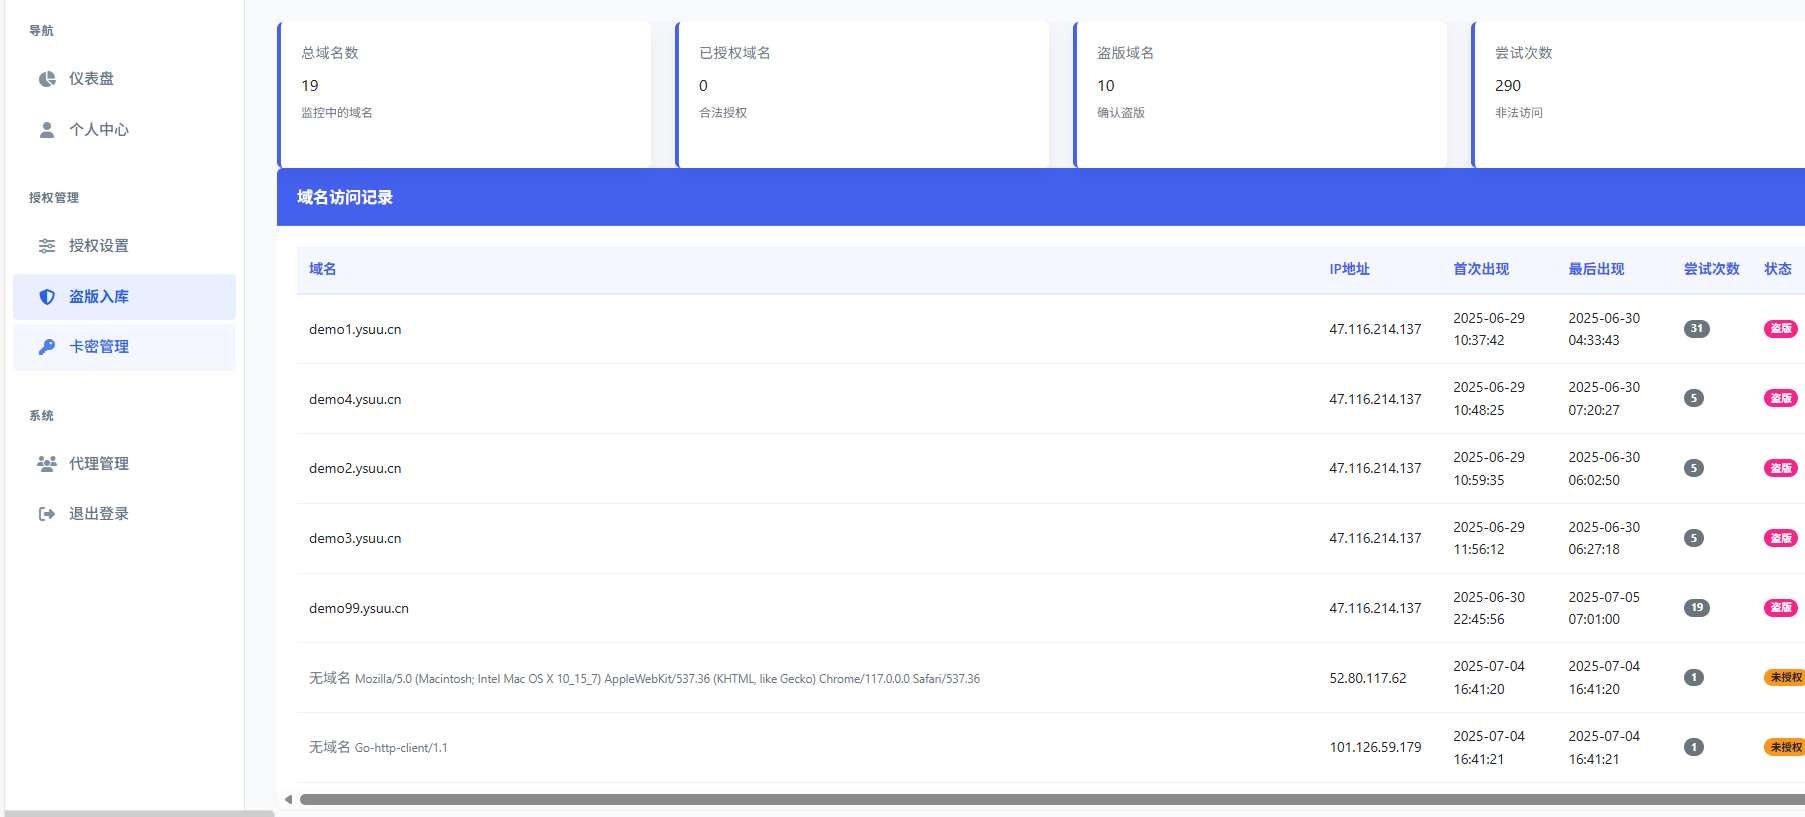Click the authorization settings sliders icon
The image size is (1805, 817).
47,246
